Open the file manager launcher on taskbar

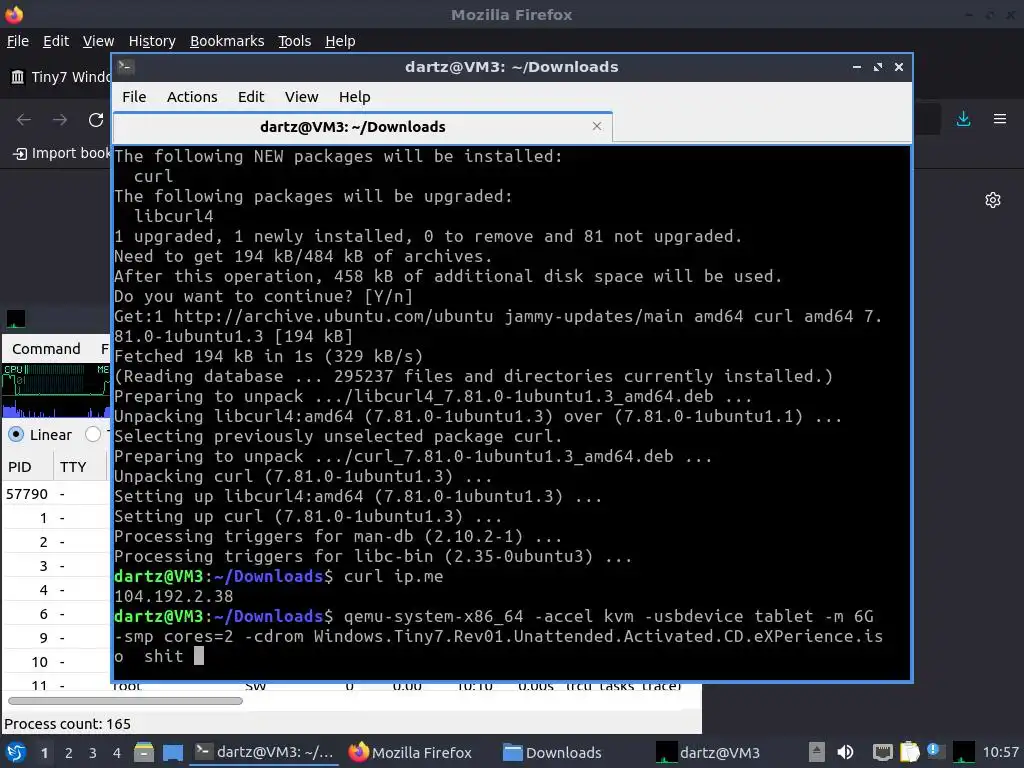click(144, 753)
